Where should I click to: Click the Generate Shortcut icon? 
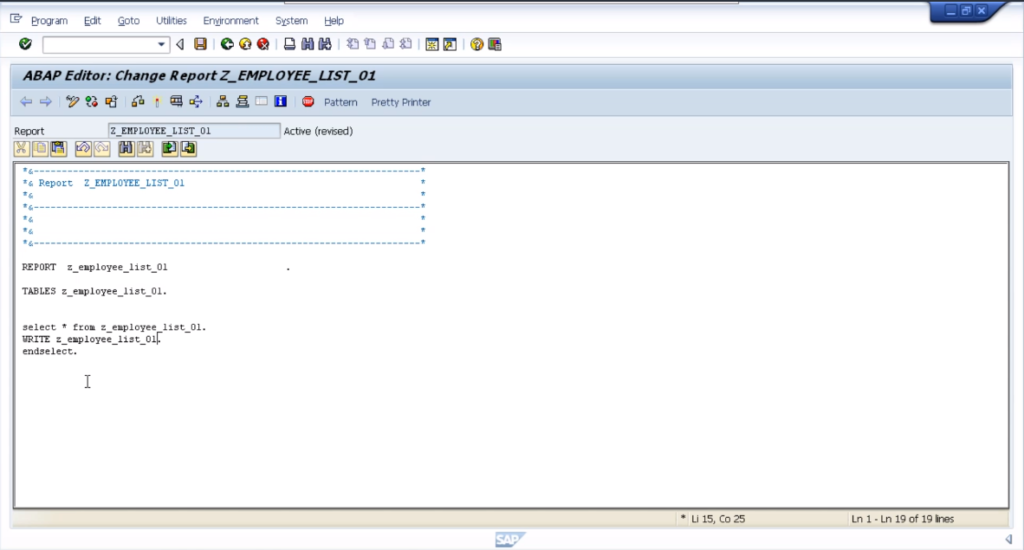(450, 44)
